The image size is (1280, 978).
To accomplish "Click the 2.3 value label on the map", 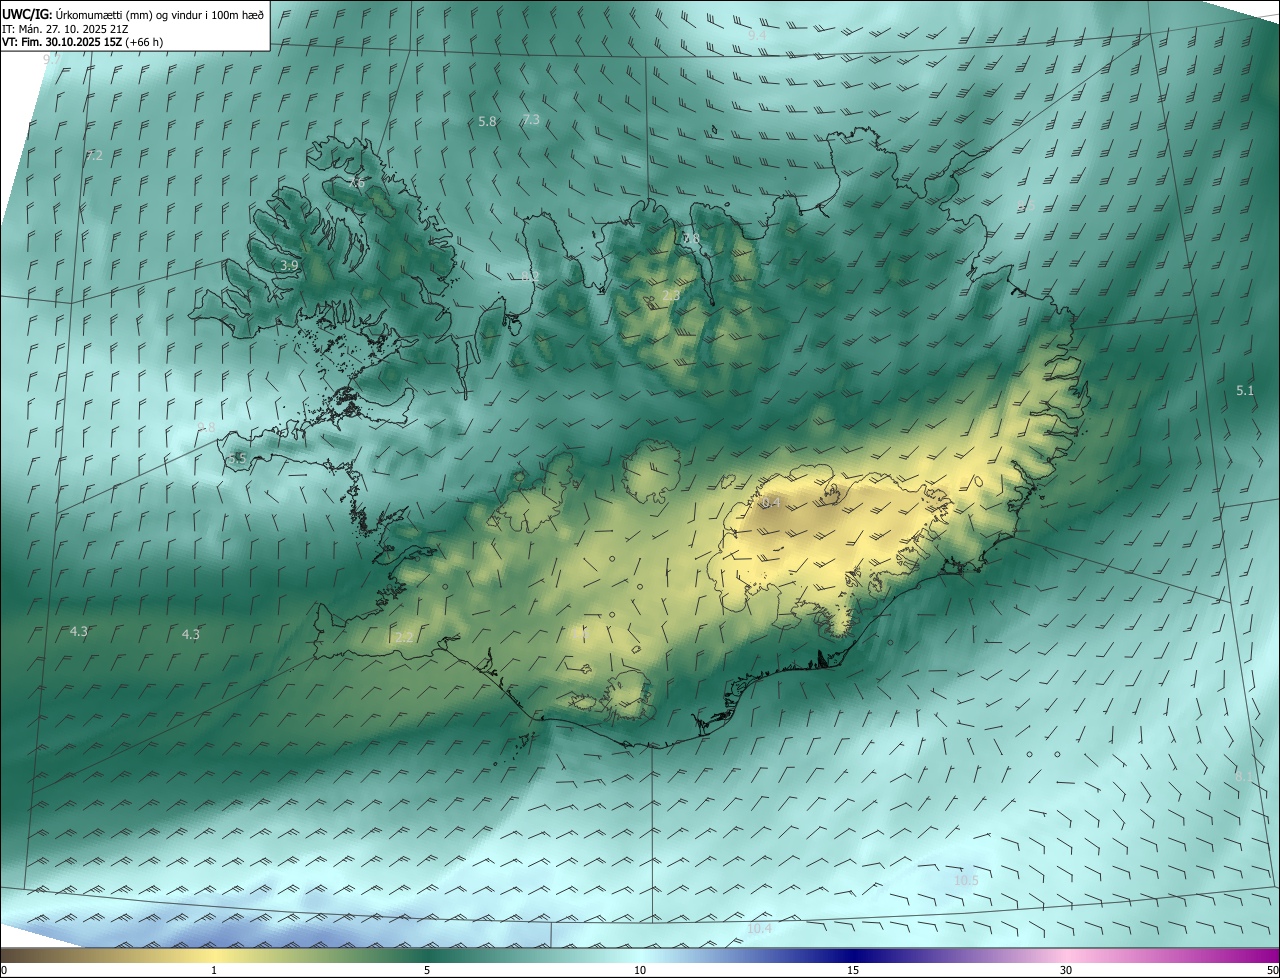I will 671,296.
